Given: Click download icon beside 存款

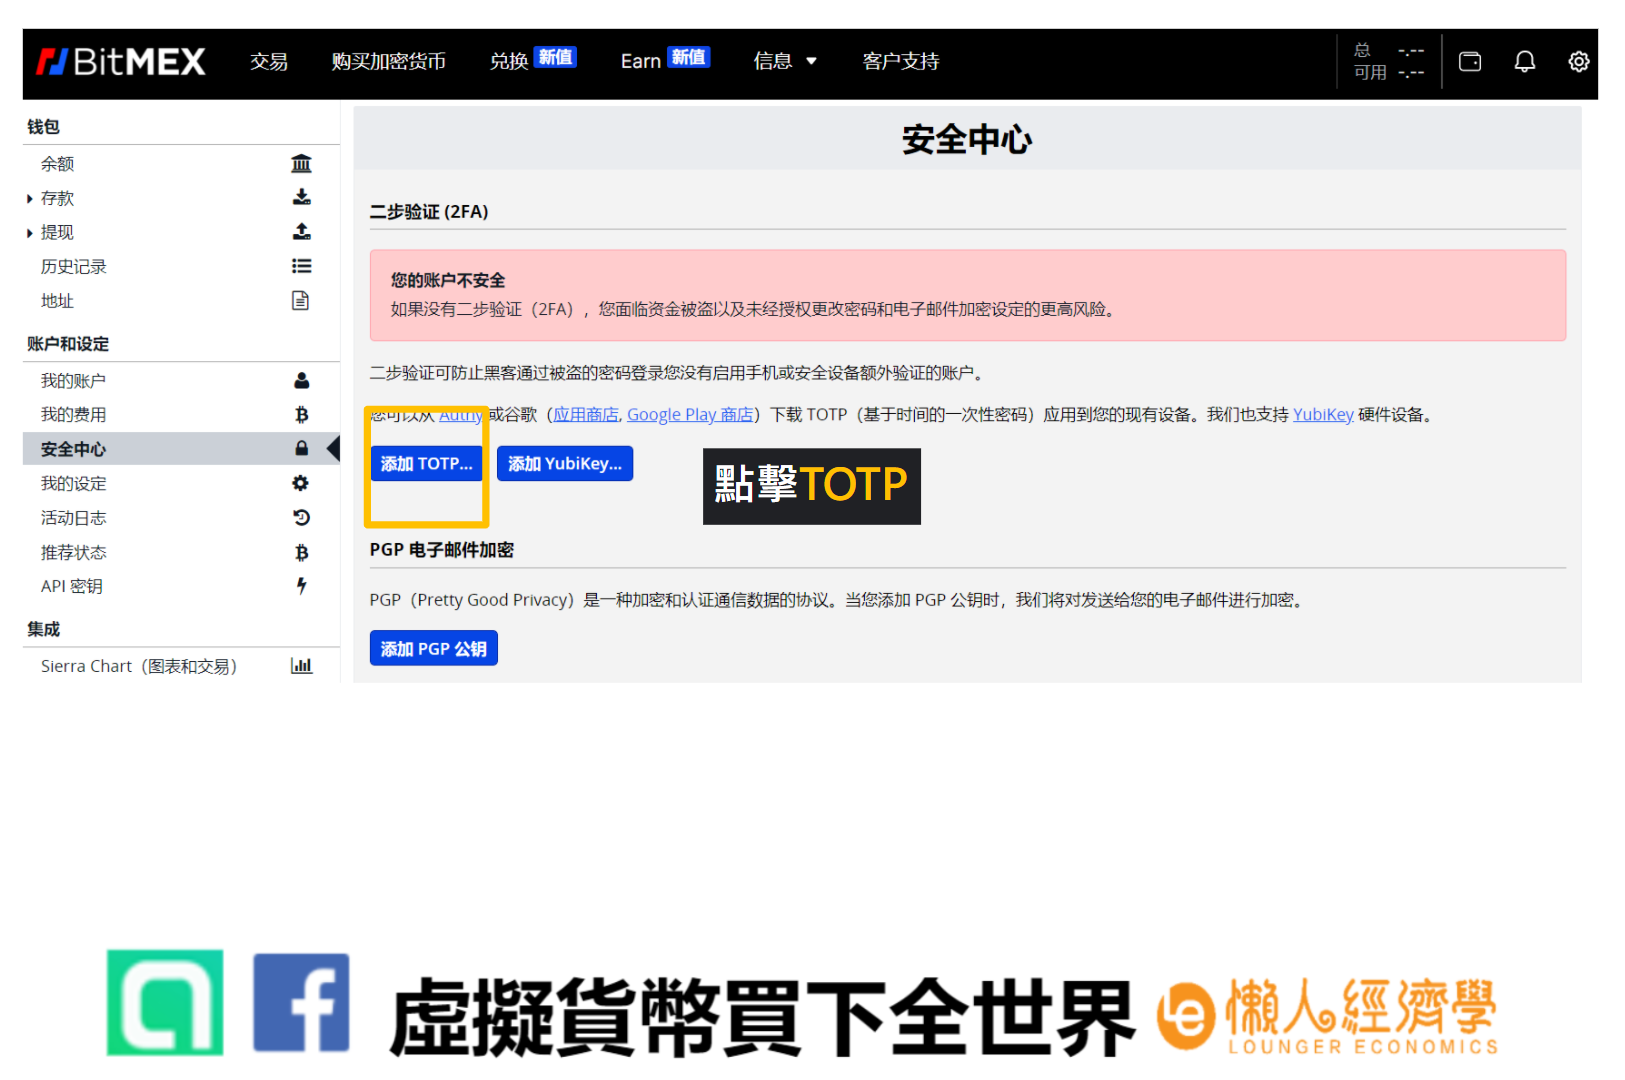Looking at the screenshot, I should tap(301, 197).
